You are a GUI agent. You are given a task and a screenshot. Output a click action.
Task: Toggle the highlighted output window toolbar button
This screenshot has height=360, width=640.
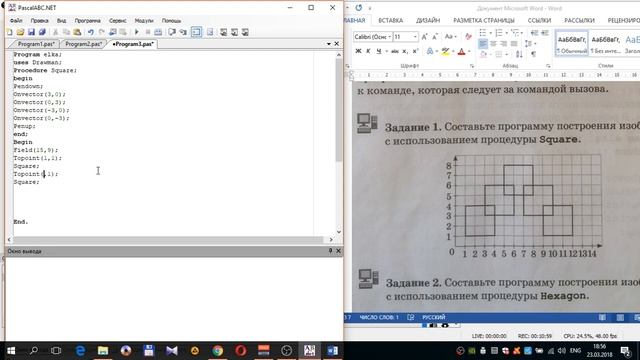(196, 32)
